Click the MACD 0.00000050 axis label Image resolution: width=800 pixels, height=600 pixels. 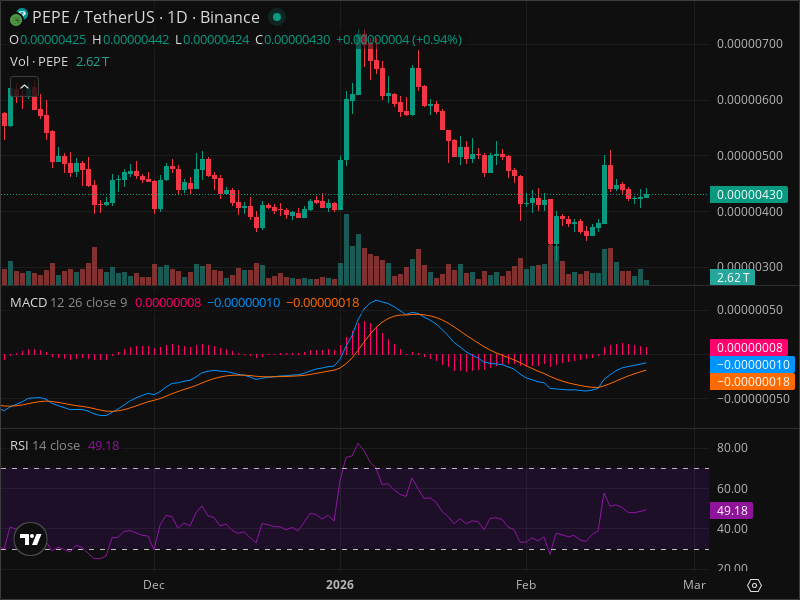pyautogui.click(x=749, y=310)
